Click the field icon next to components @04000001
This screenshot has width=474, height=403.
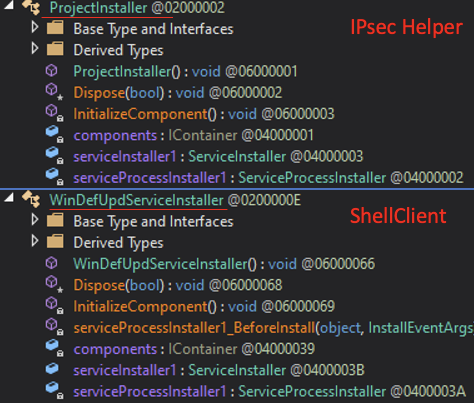(54, 135)
